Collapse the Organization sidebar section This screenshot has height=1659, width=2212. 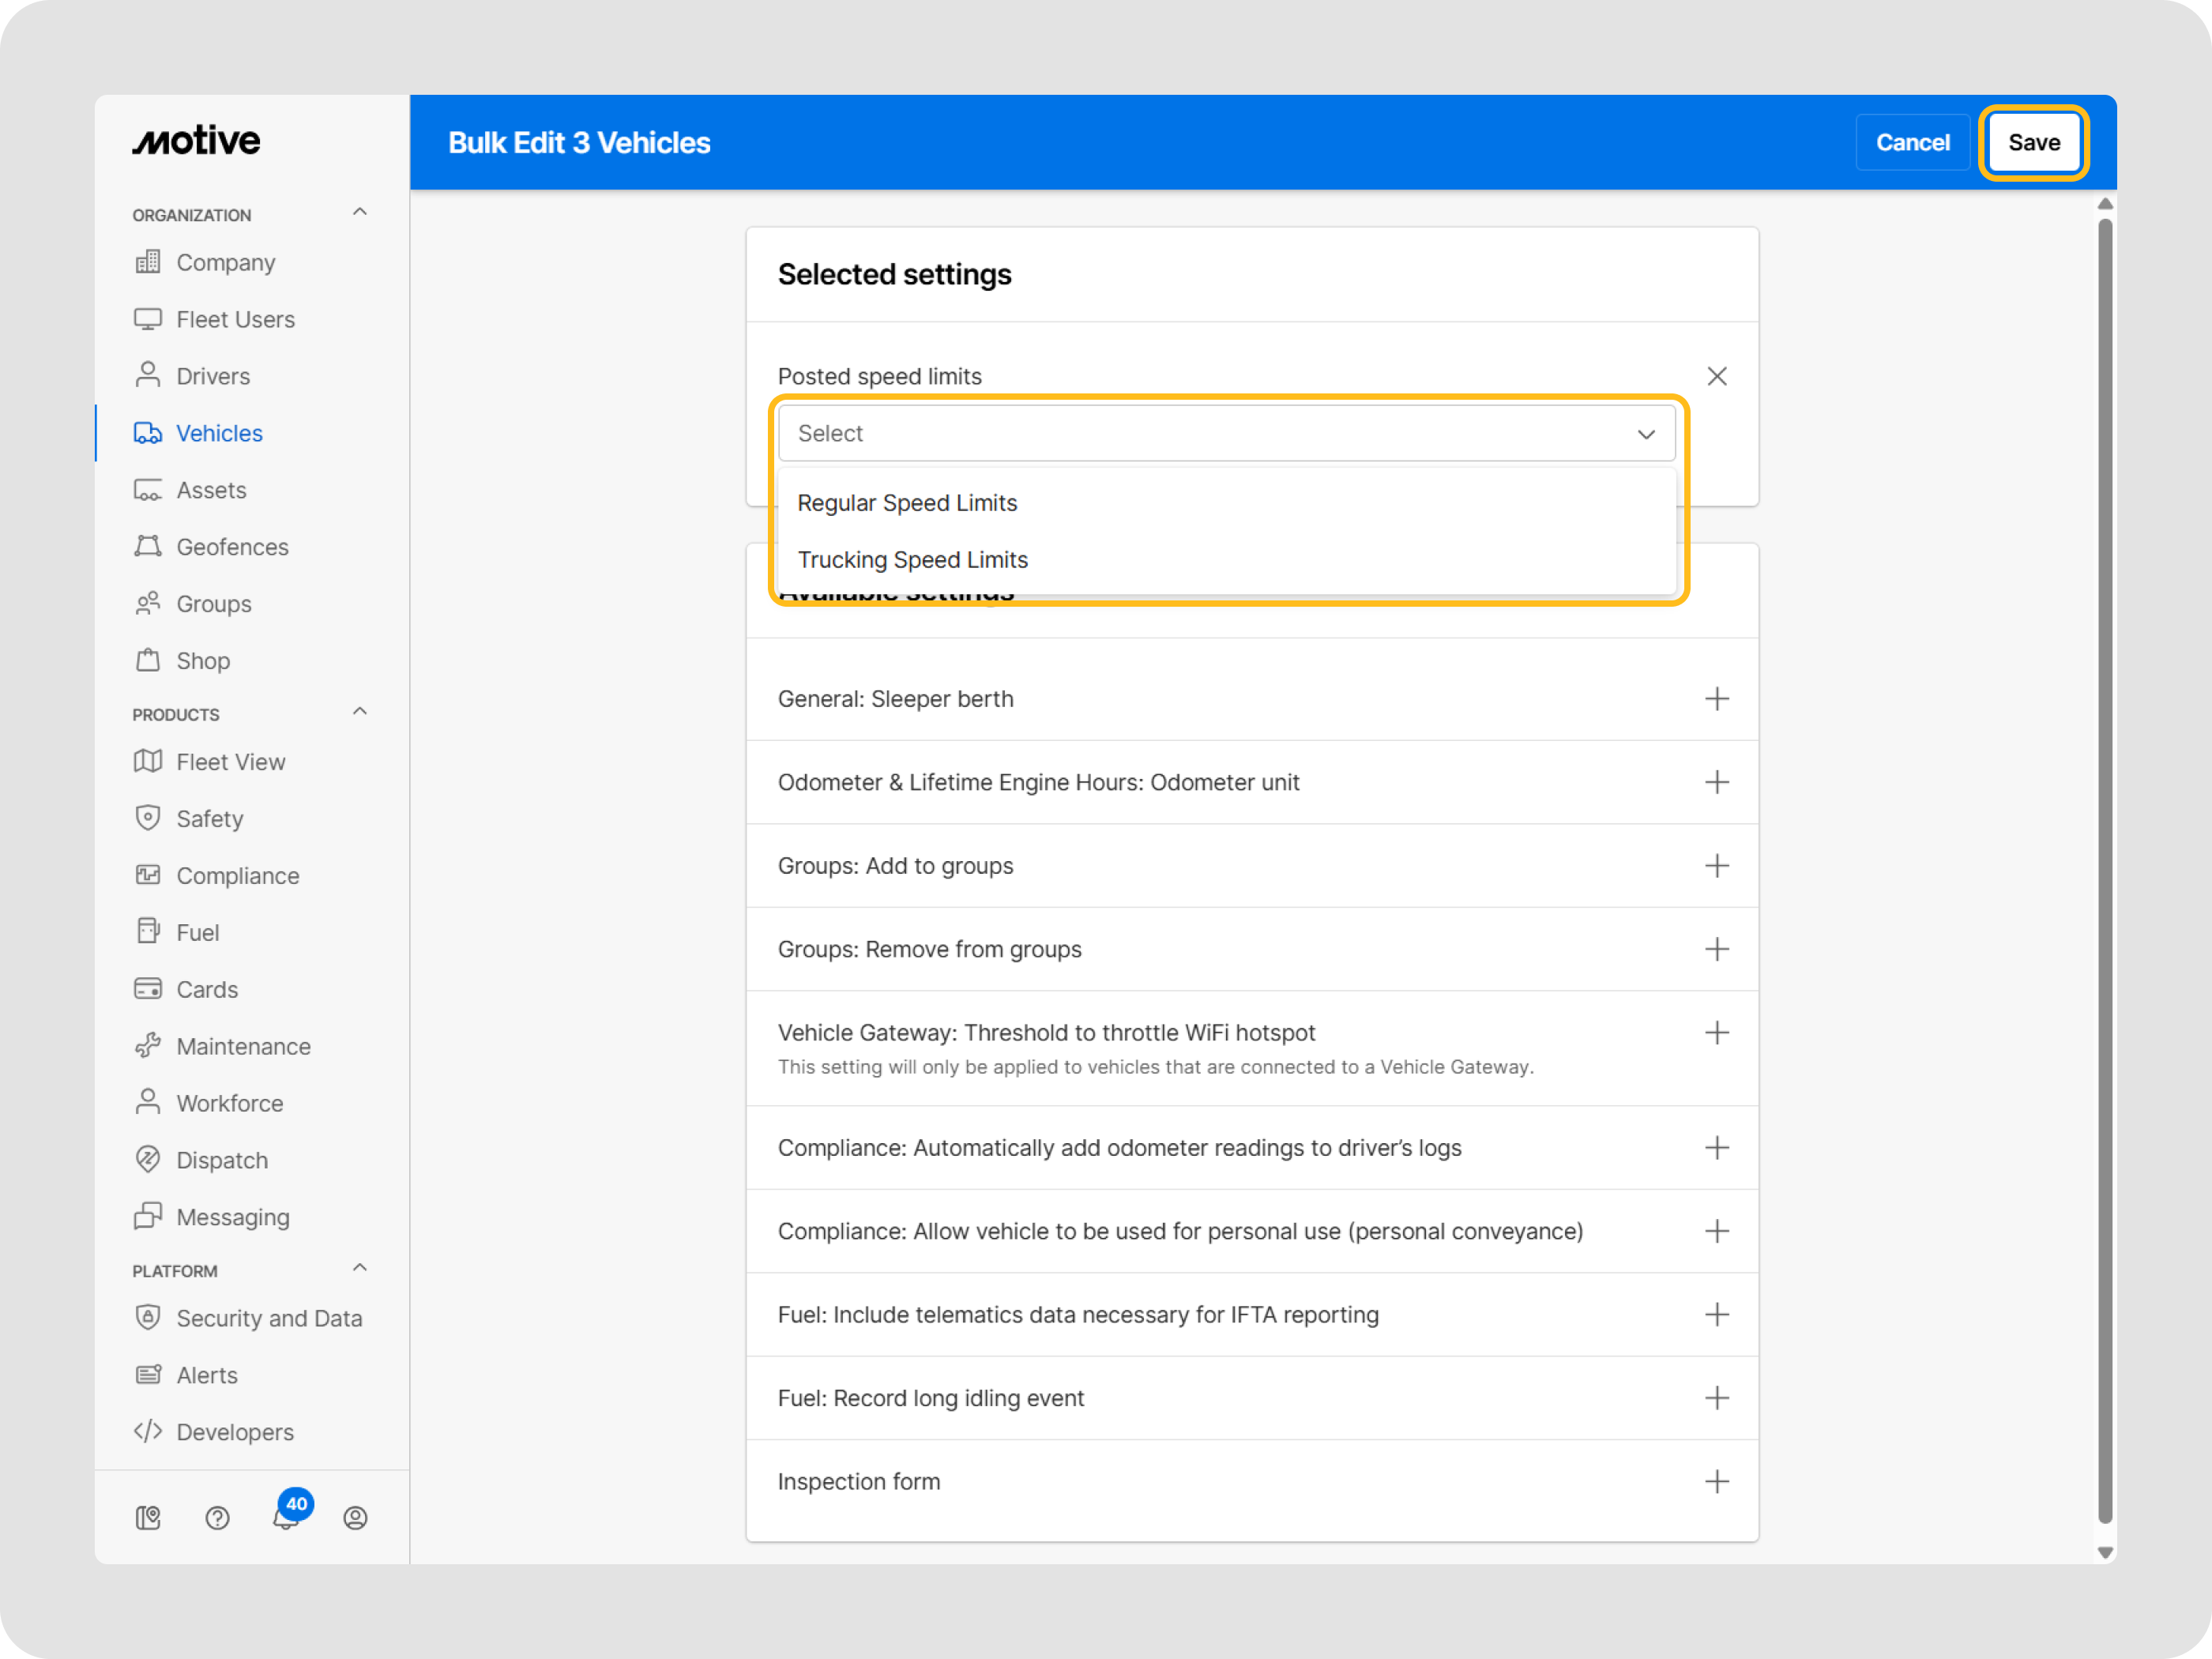click(360, 213)
